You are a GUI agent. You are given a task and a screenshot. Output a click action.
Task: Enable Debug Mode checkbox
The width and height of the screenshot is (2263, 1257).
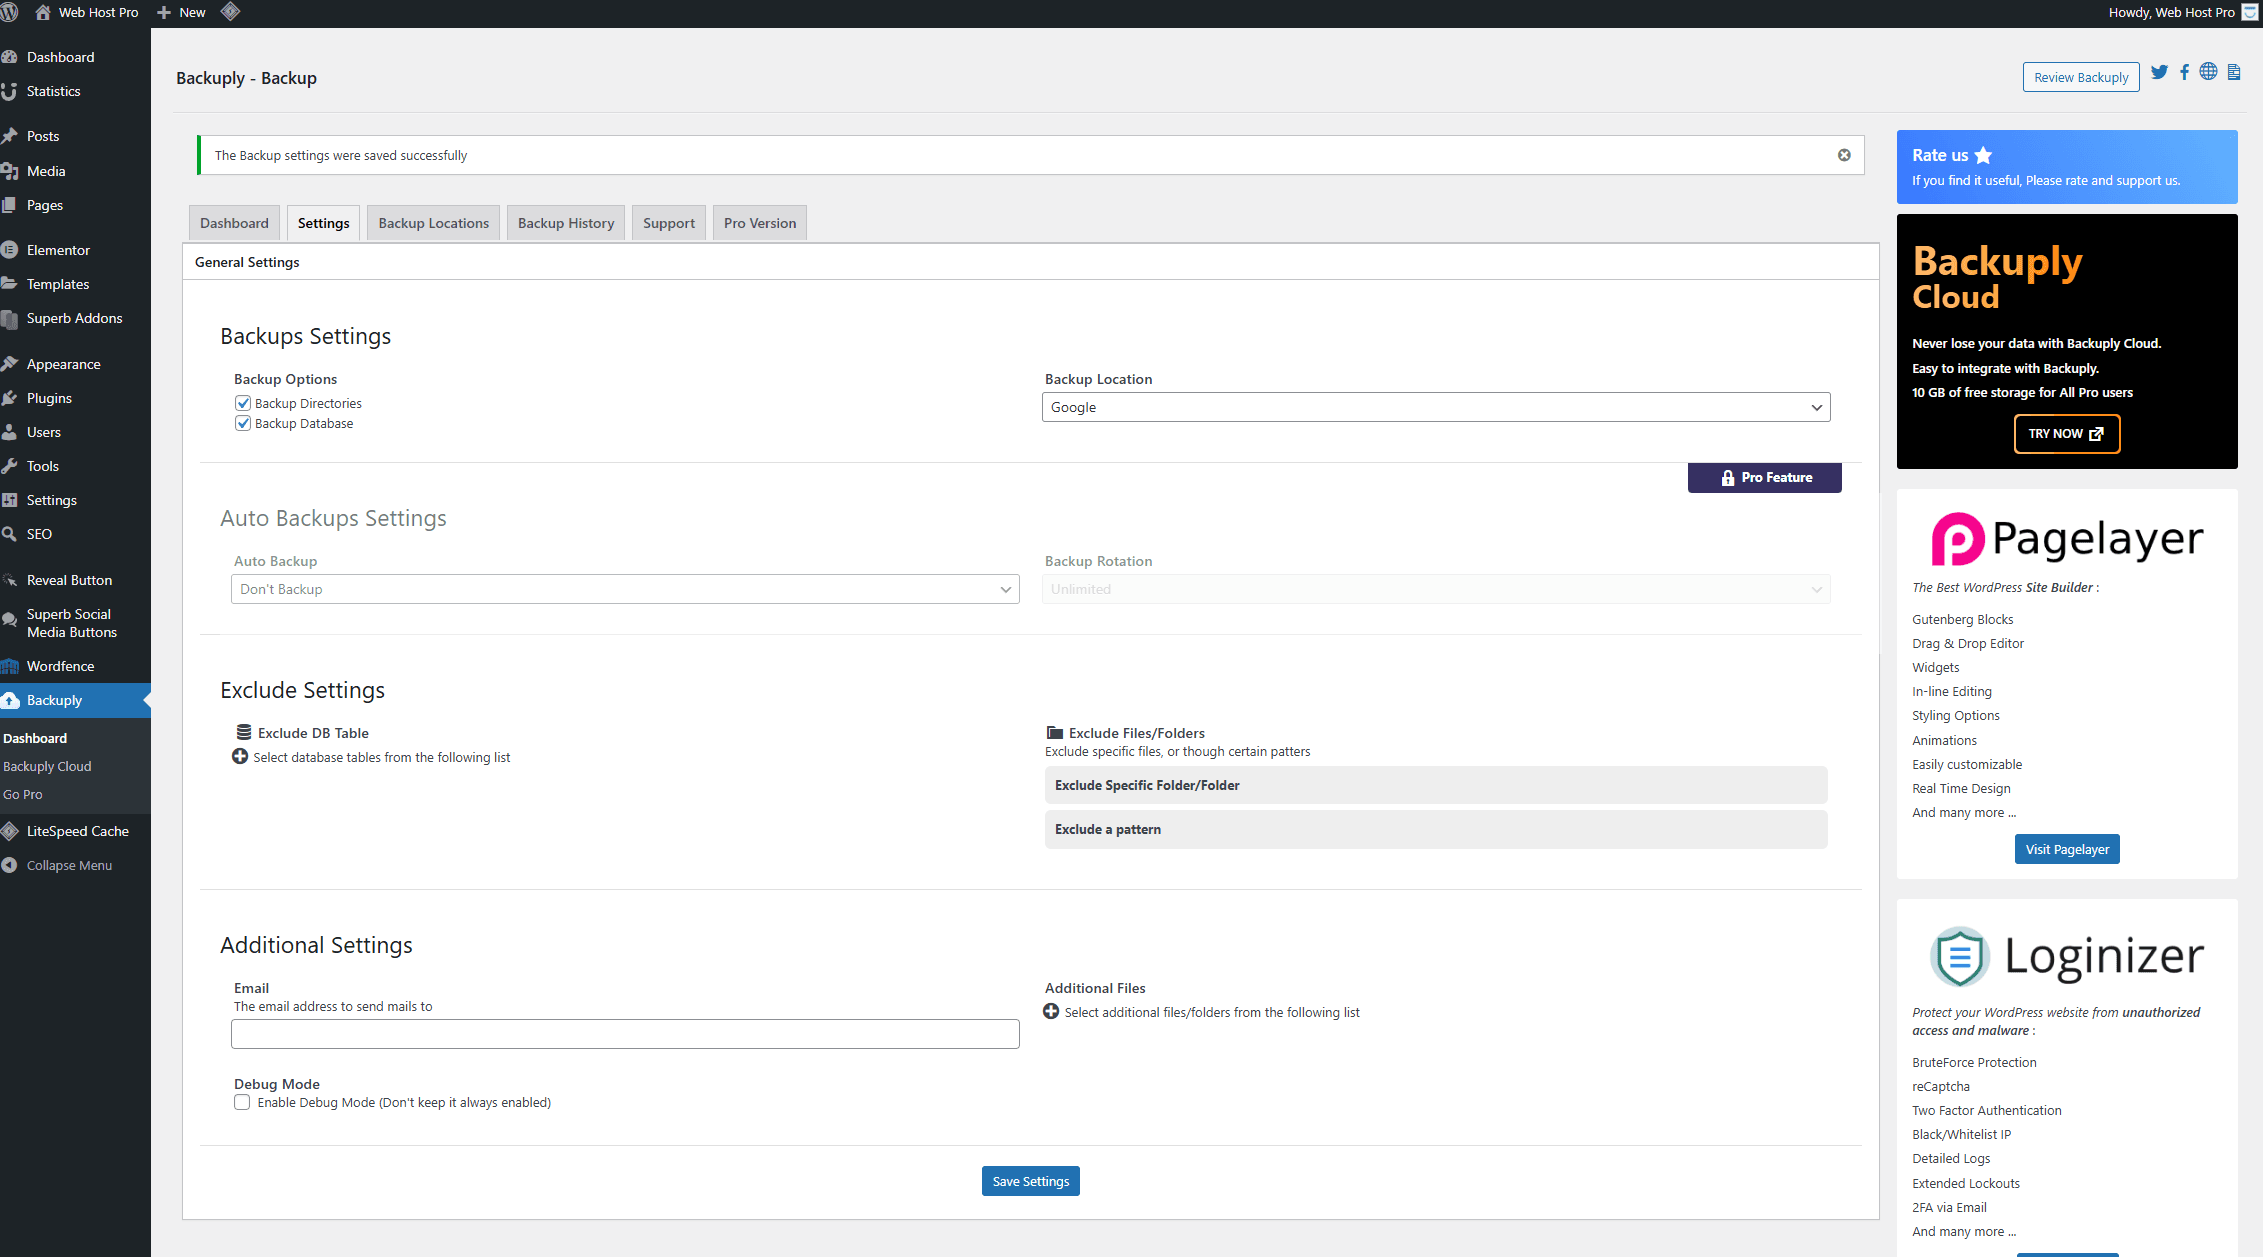pyautogui.click(x=242, y=1102)
